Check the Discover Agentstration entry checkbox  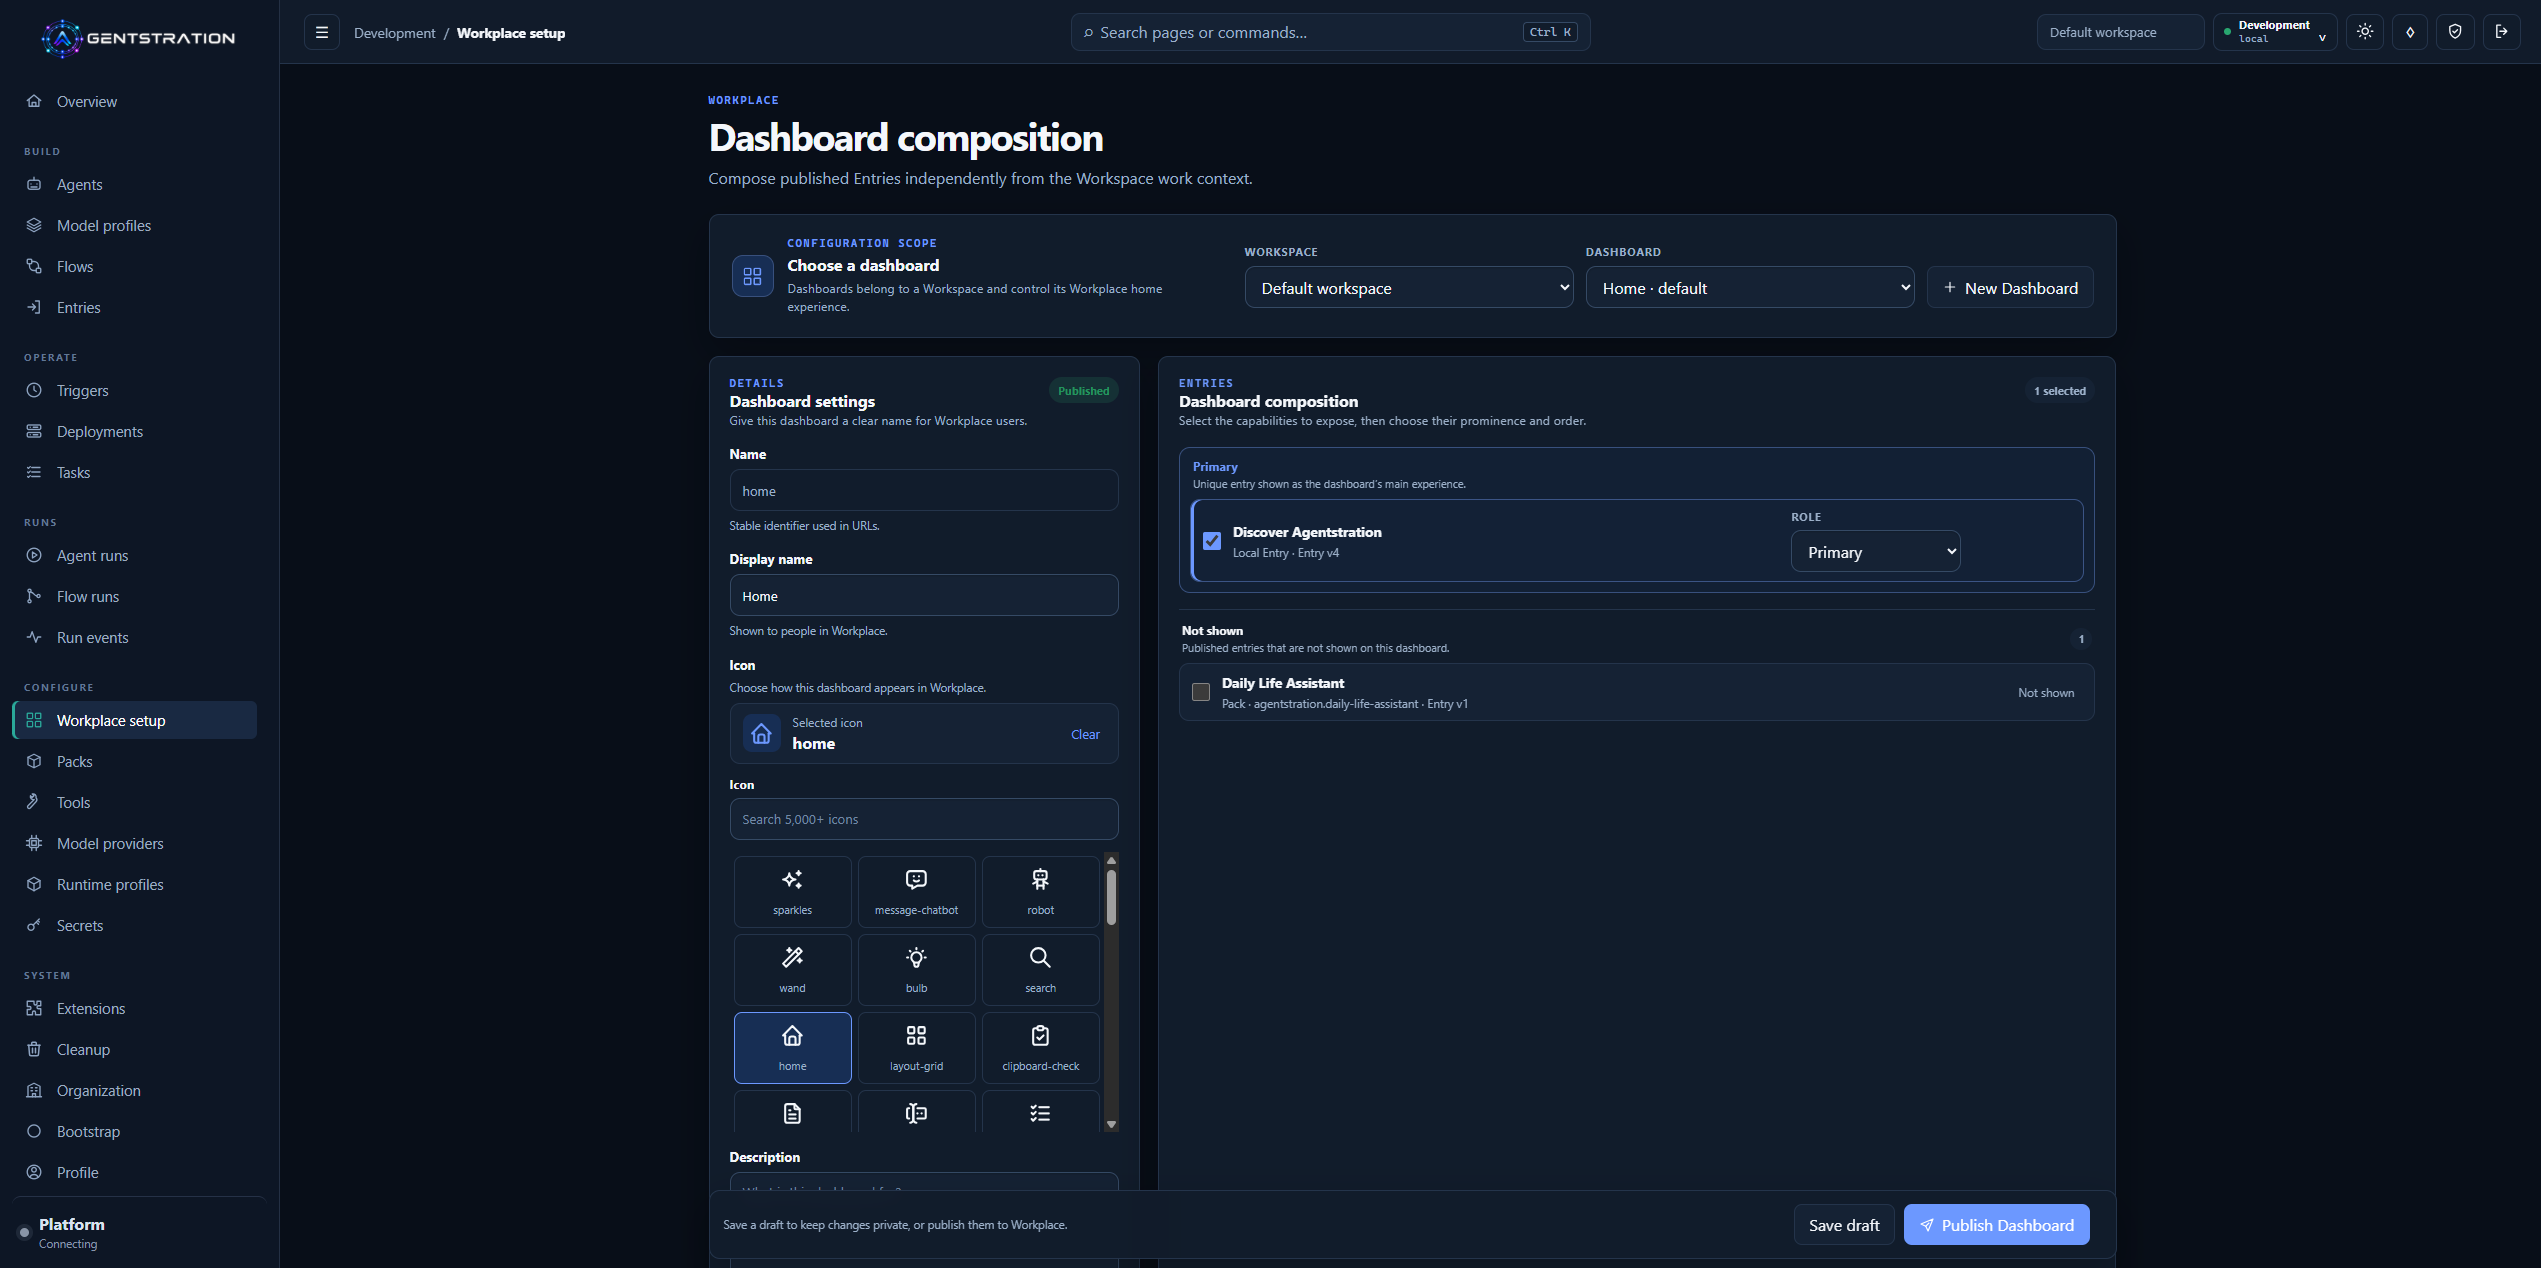tap(1212, 541)
